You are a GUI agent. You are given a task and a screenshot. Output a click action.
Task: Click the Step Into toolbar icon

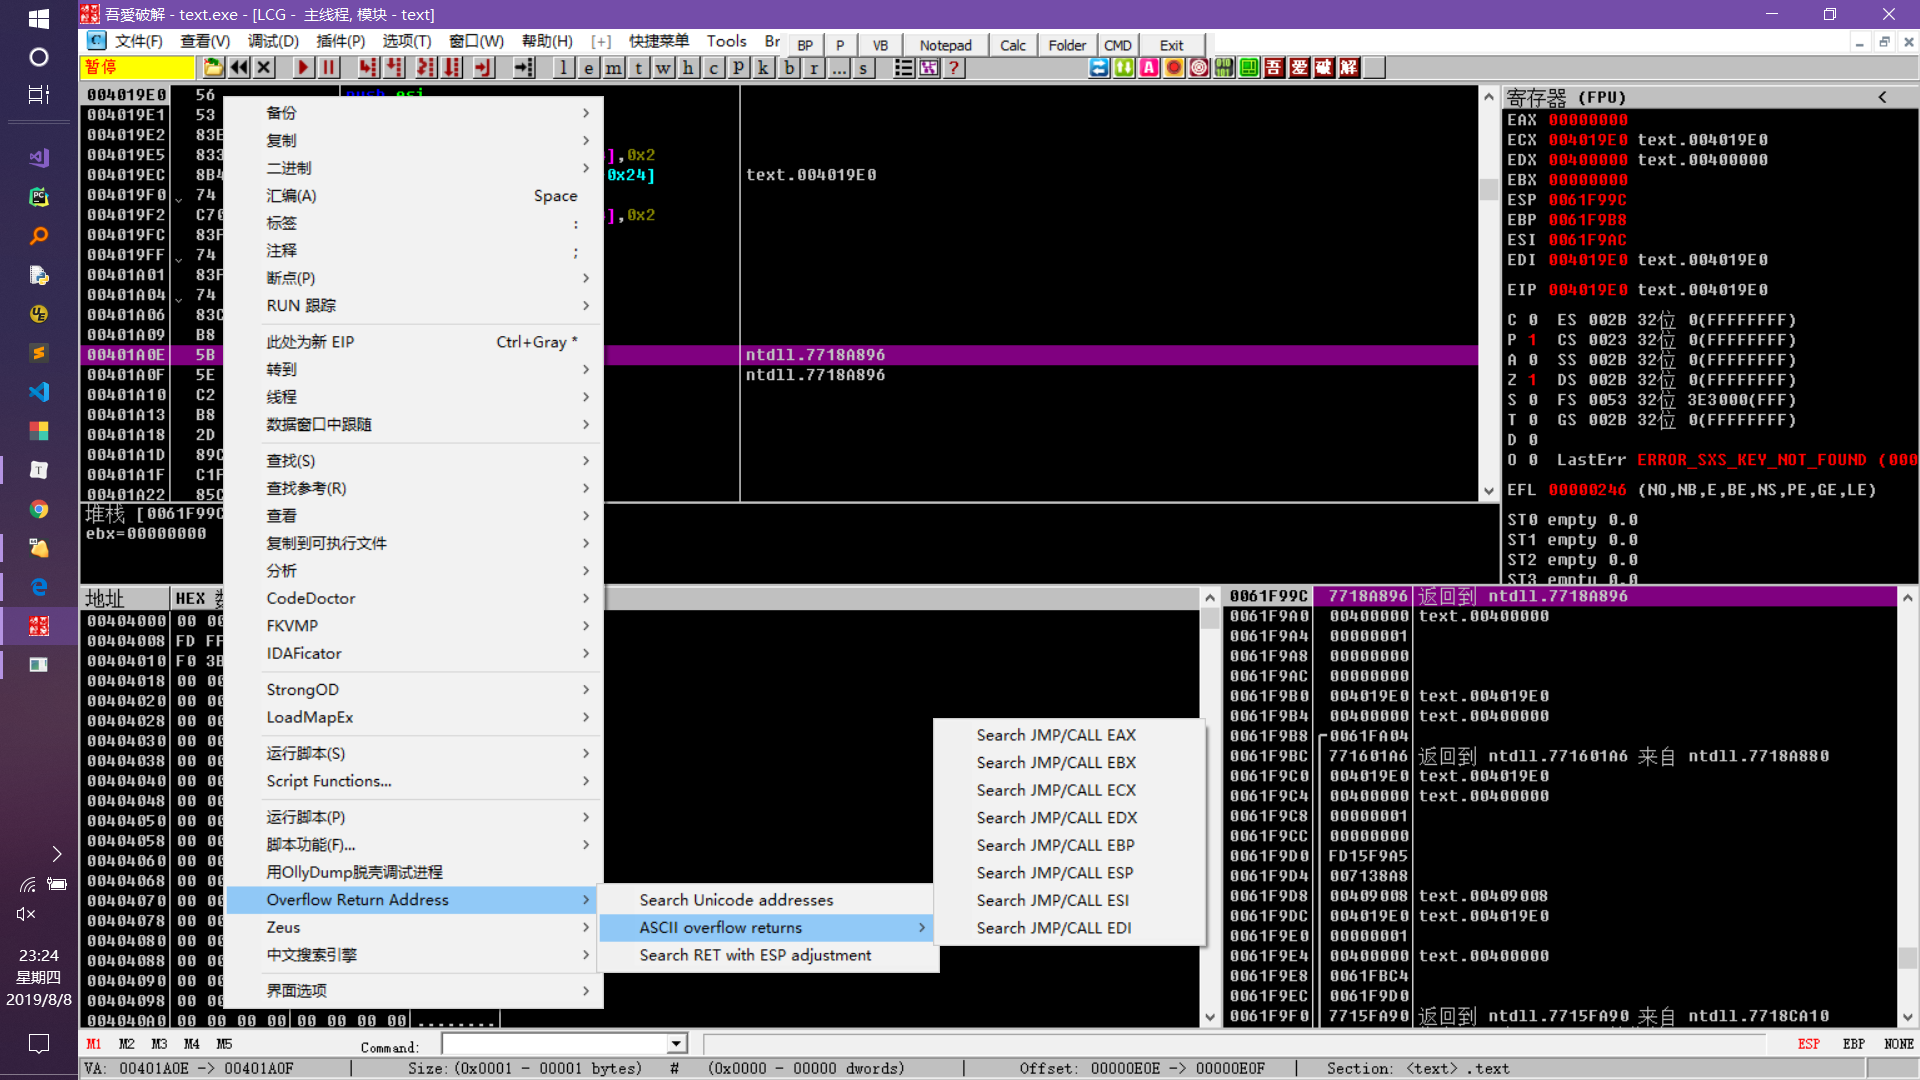click(x=368, y=67)
